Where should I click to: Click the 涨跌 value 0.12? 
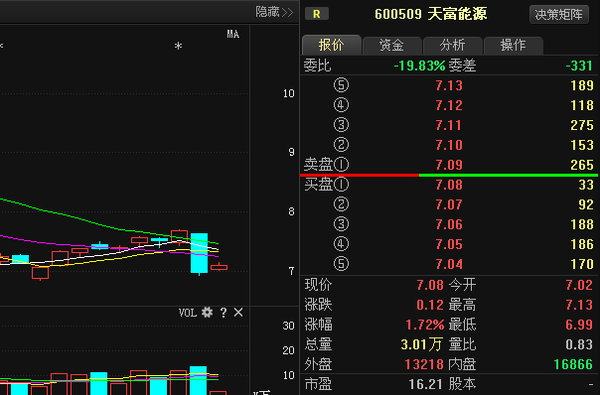point(430,305)
